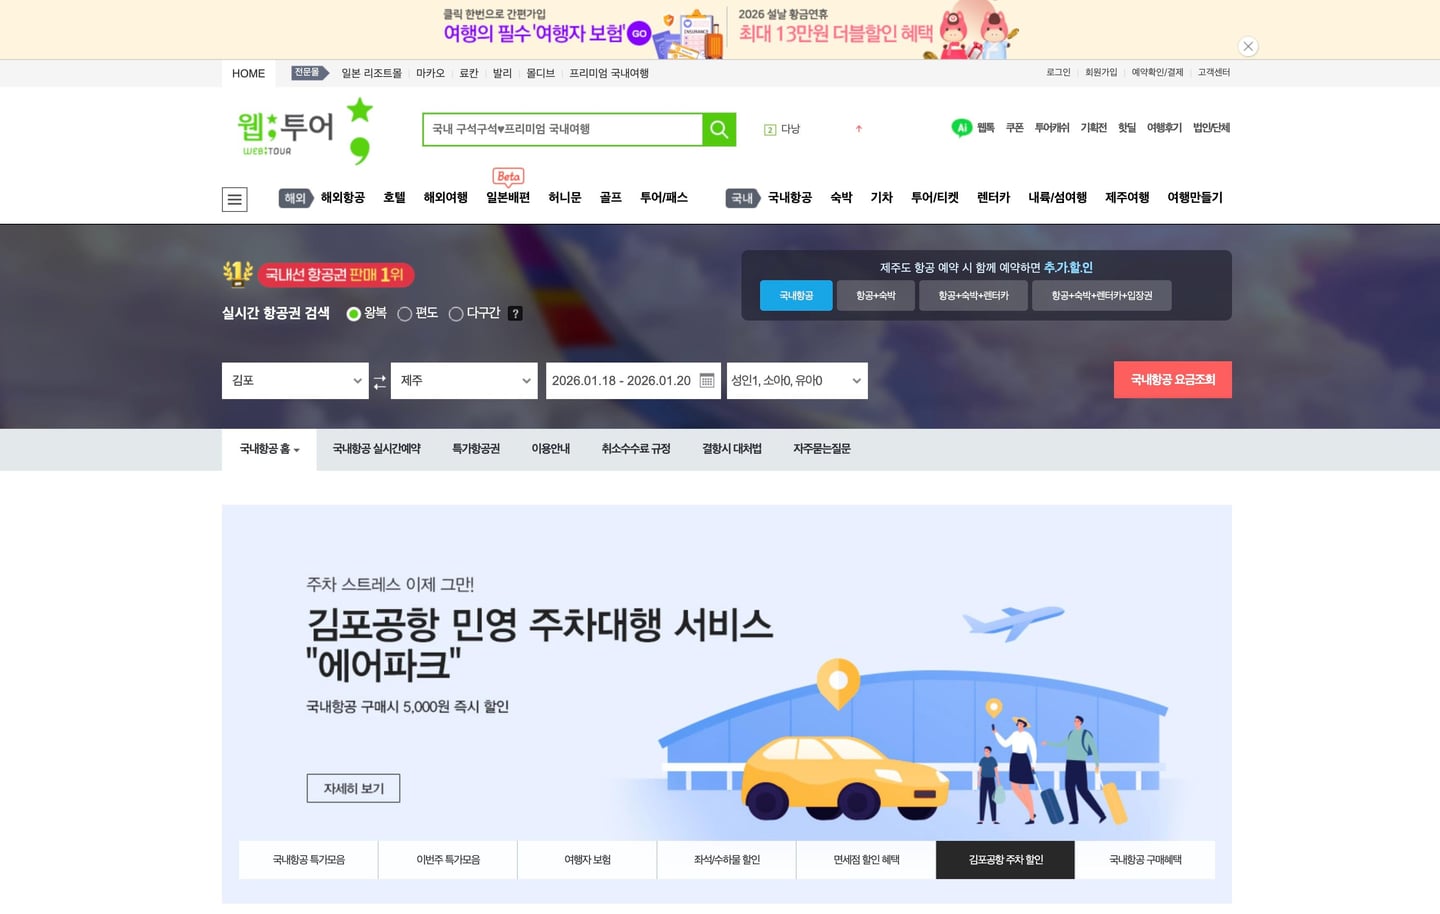Click the 2026.01.18 - 2026.01.20 date field

click(633, 381)
